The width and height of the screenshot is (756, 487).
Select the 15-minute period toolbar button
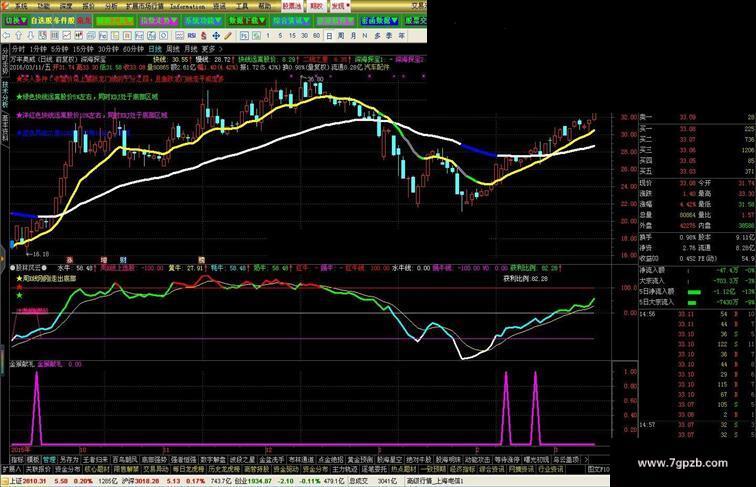tap(292, 36)
